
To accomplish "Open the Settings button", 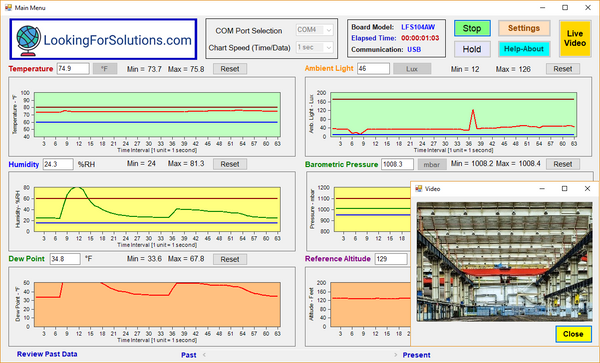I will [524, 28].
